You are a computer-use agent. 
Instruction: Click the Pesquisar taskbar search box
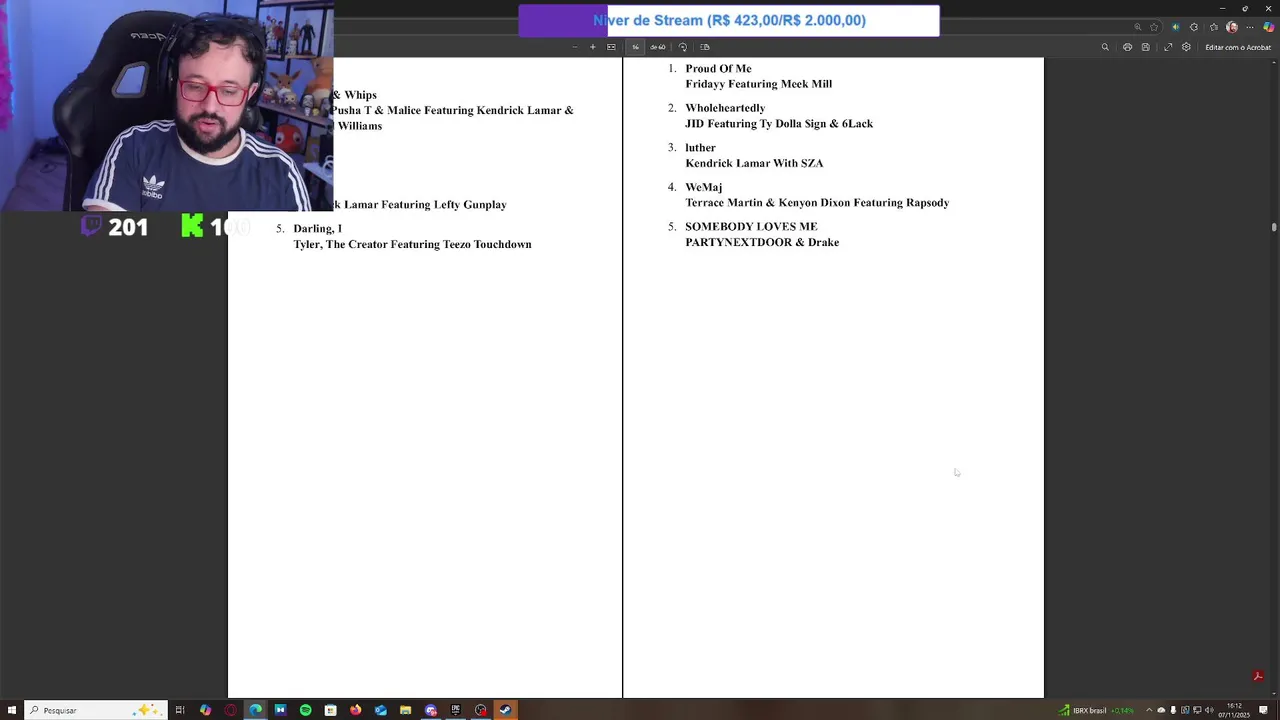point(96,710)
